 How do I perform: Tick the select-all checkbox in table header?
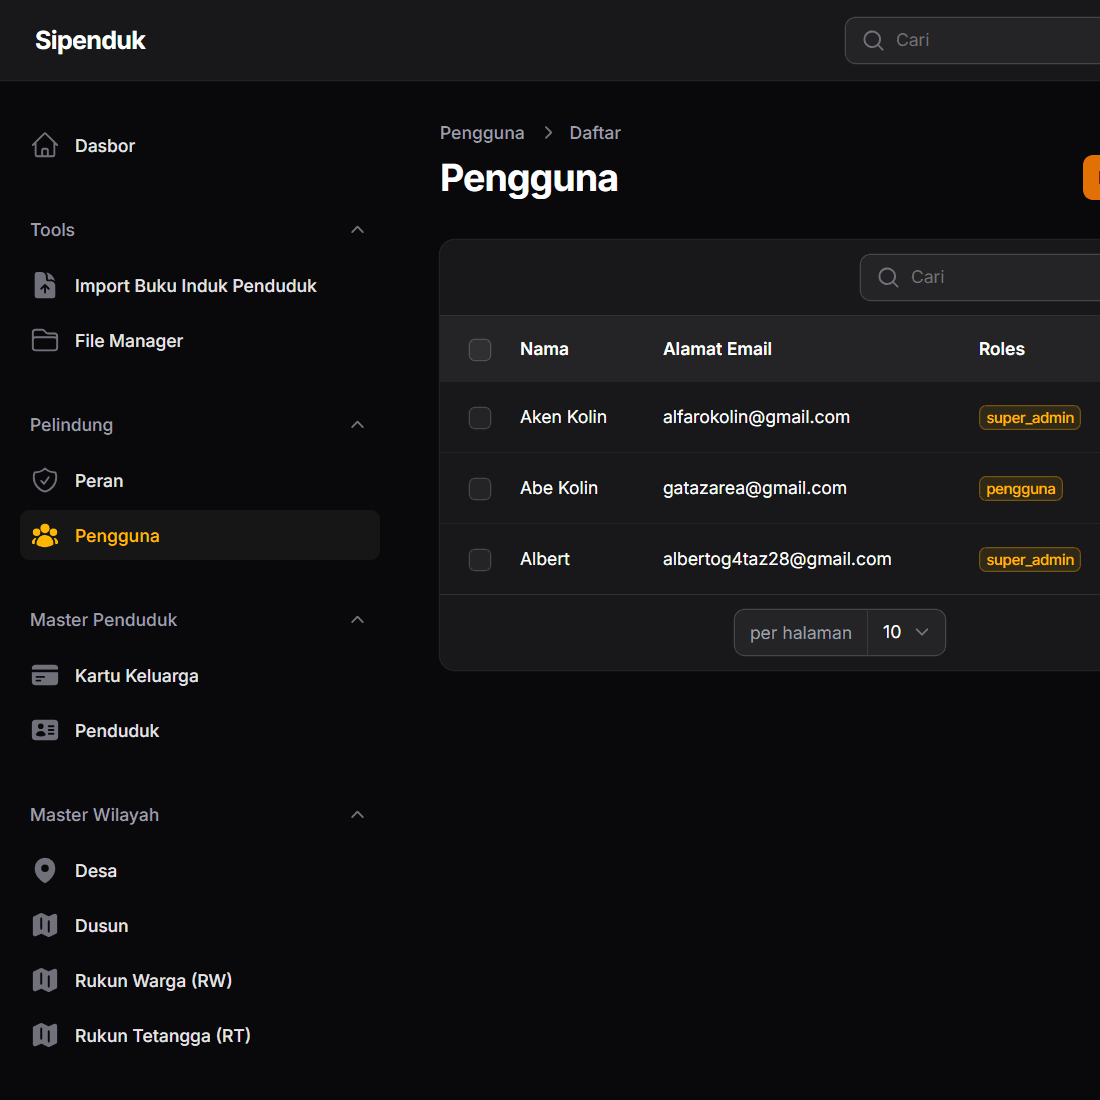pos(480,349)
